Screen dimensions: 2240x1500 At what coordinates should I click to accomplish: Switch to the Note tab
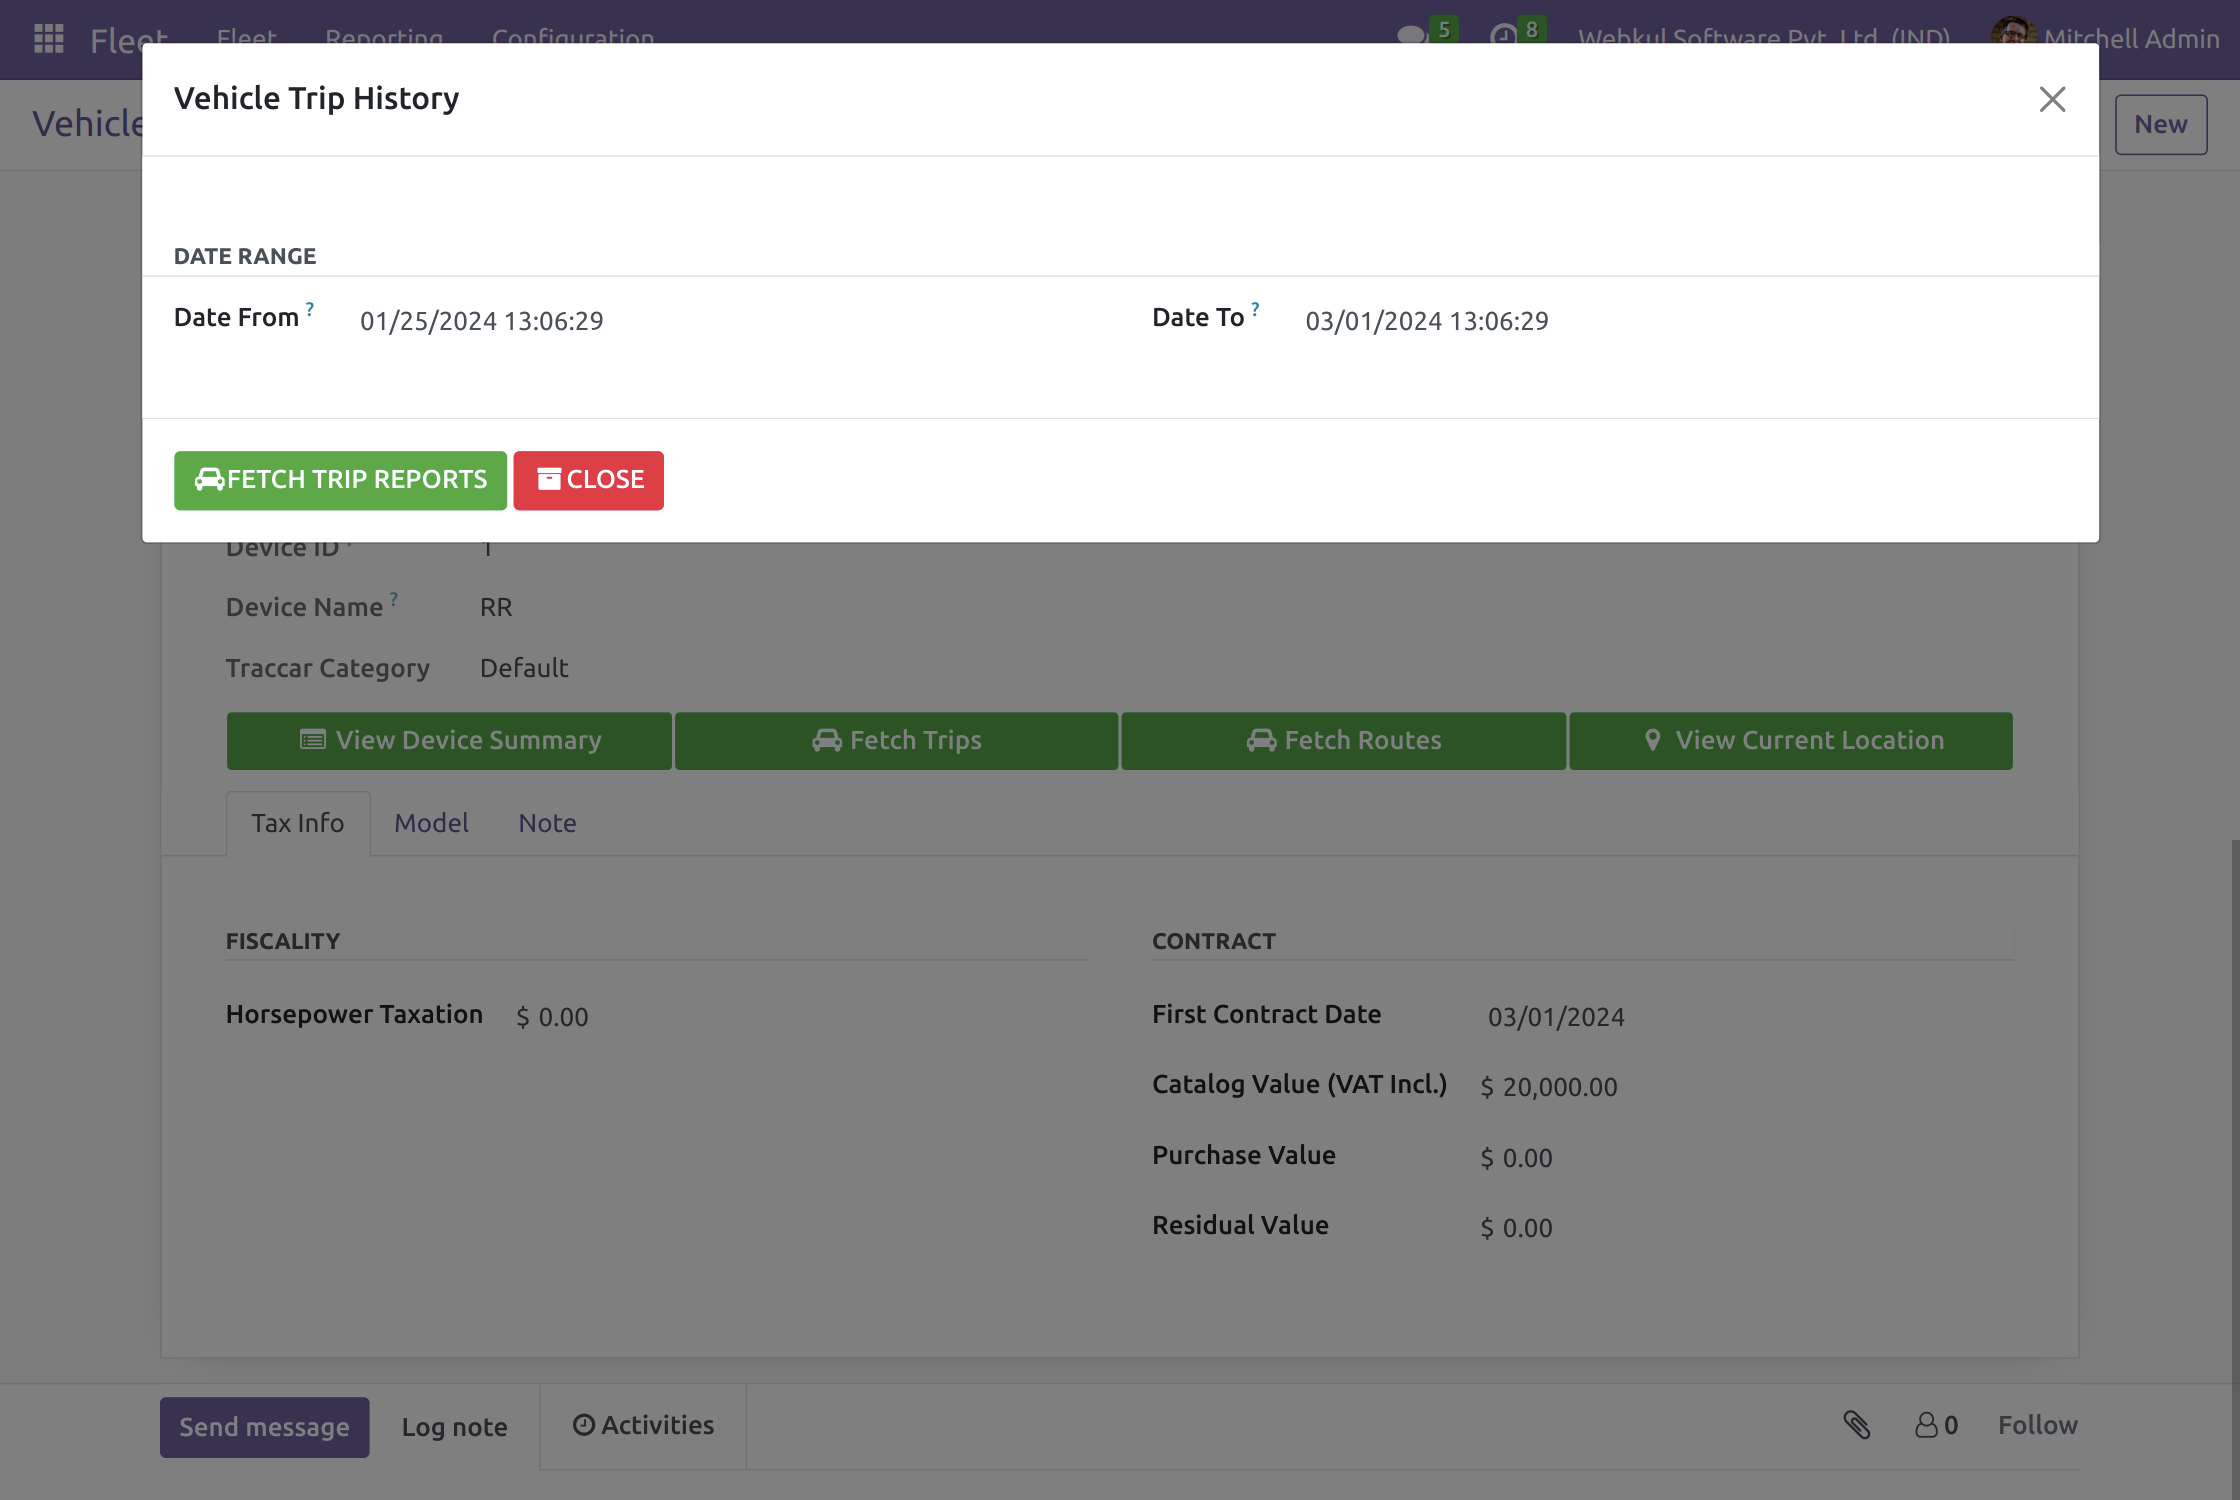547,823
